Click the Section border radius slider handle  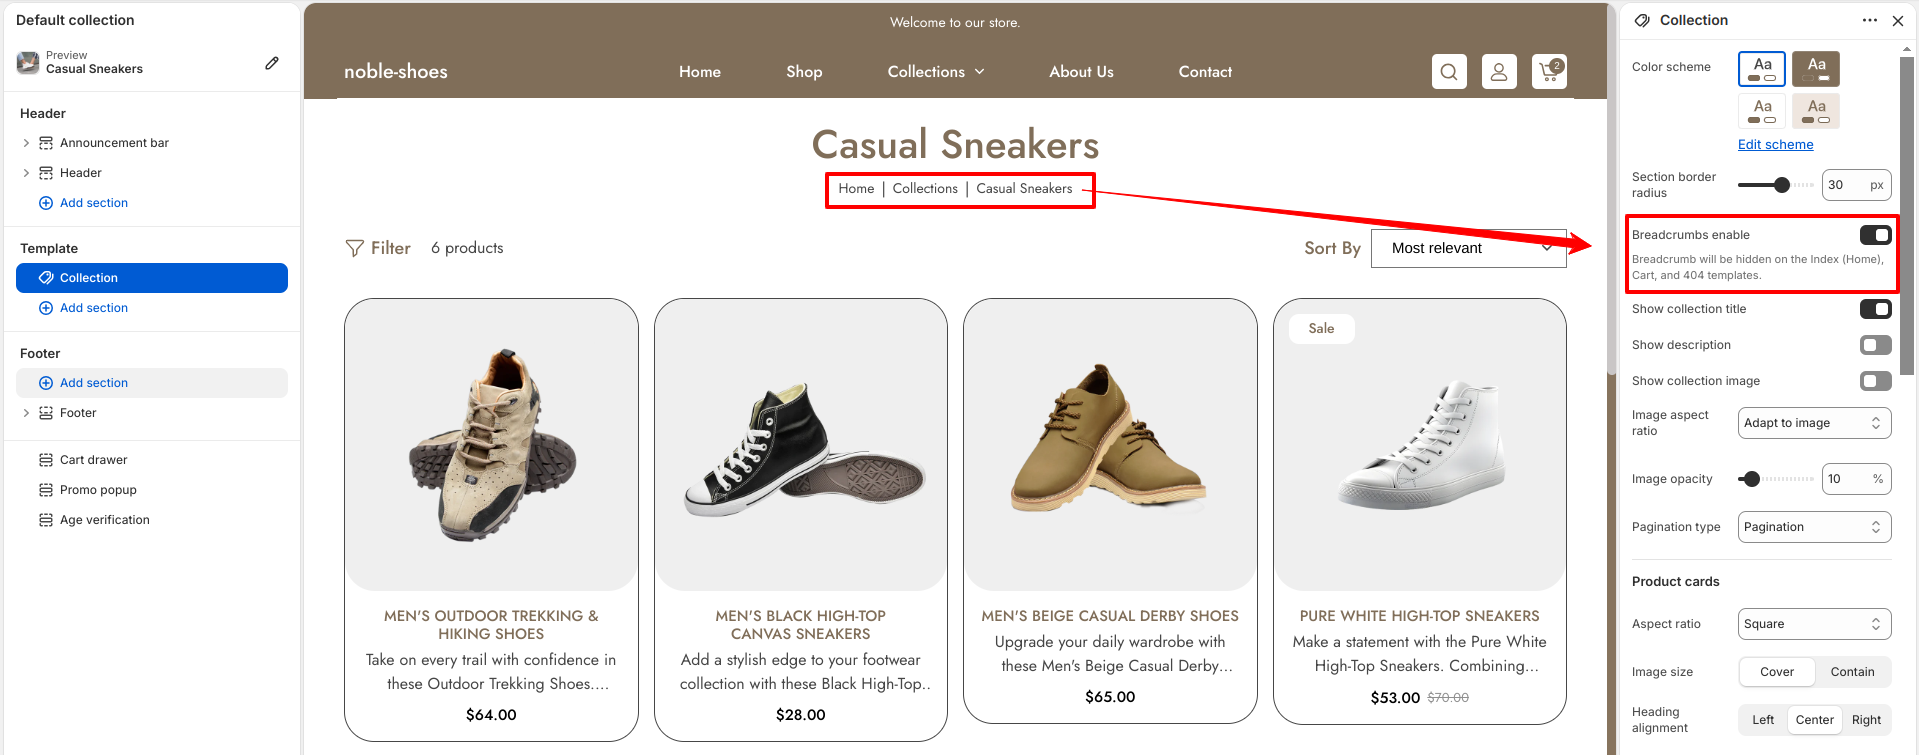pyautogui.click(x=1782, y=185)
